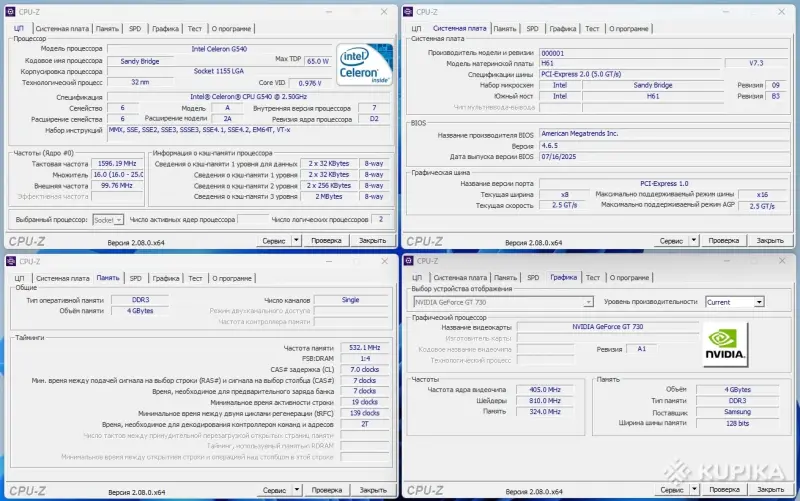Click the PCI-Express 2.0 (5.0 GT/s) bus field
The width and height of the screenshot is (800, 501).
(663, 74)
